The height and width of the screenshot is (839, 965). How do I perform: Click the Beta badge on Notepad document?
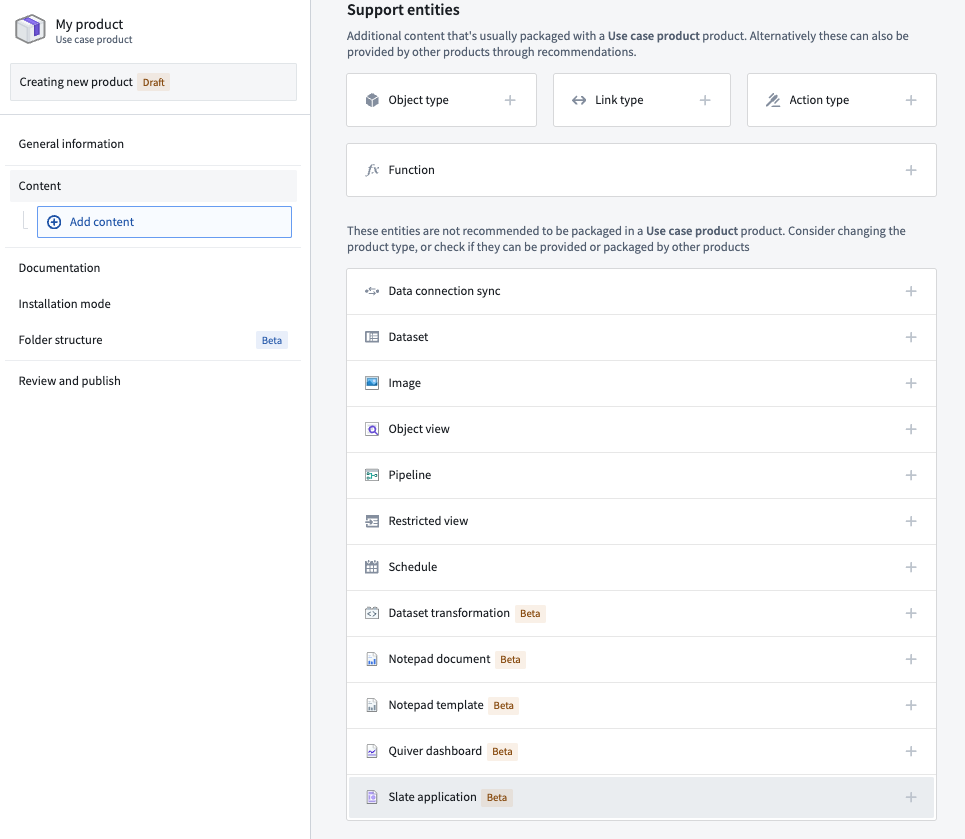pyautogui.click(x=510, y=660)
